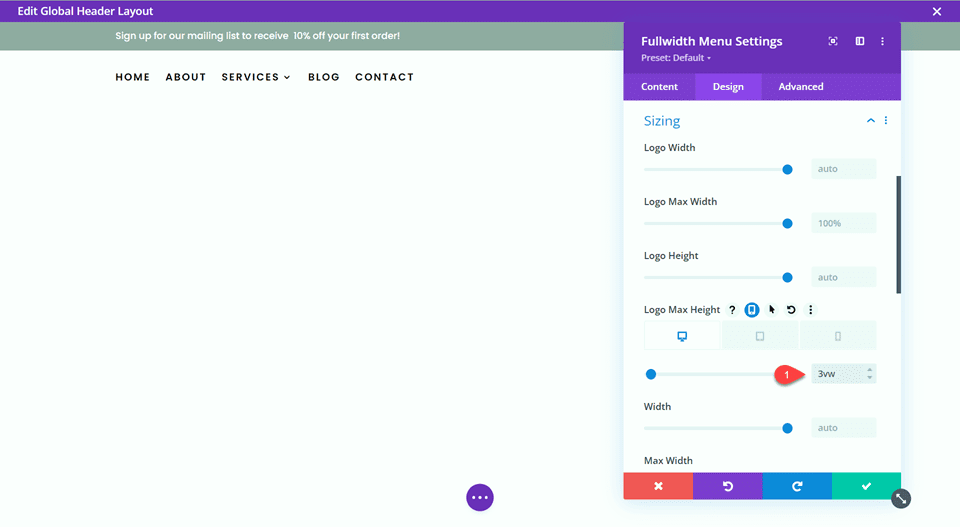This screenshot has width=960, height=527.
Task: Adjust the Logo Width slider handle
Action: 787,170
